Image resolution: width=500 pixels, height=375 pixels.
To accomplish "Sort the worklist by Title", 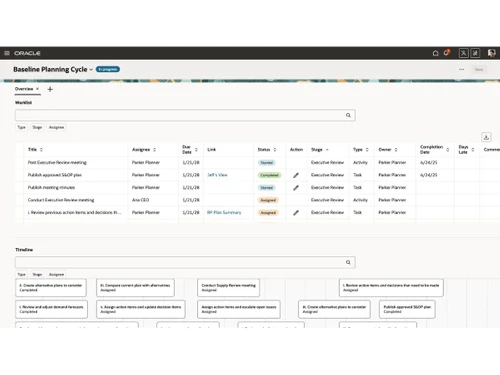I will coord(41,150).
